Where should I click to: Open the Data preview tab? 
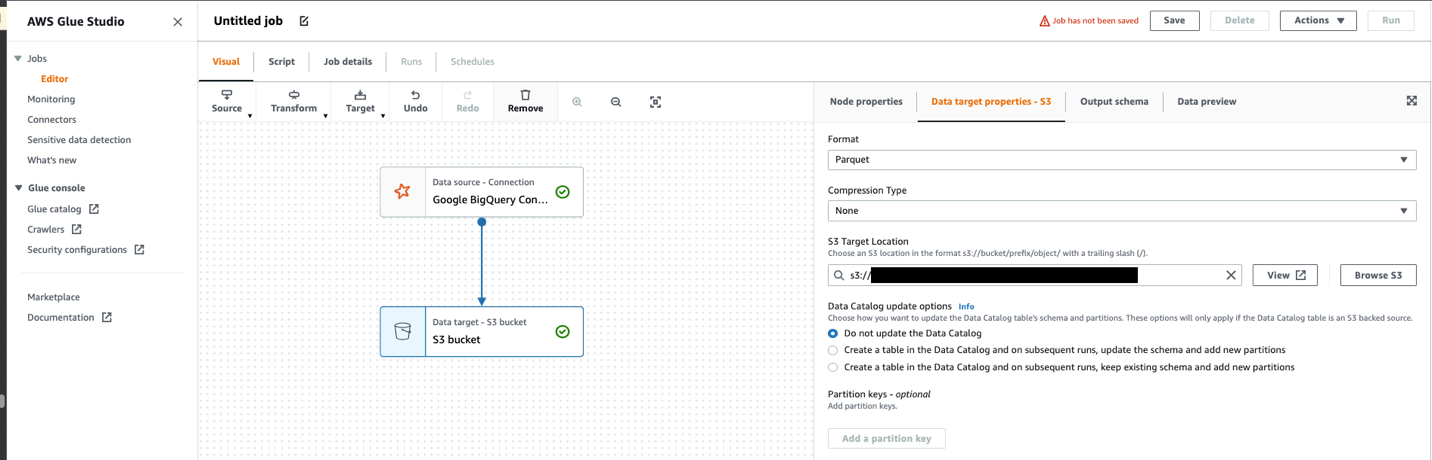tap(1207, 101)
